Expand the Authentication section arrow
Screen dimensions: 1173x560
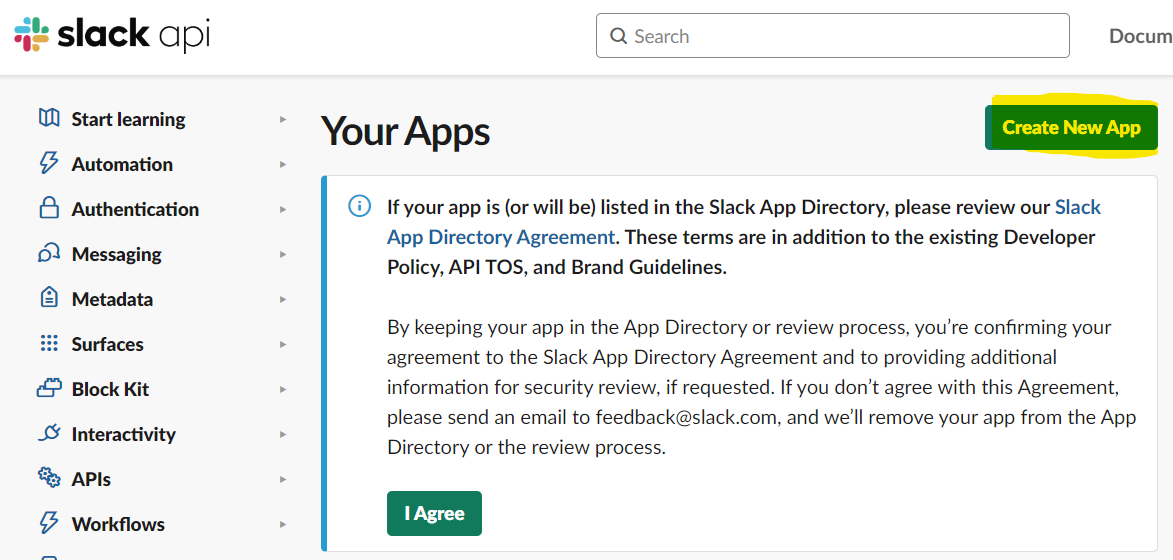click(x=283, y=209)
